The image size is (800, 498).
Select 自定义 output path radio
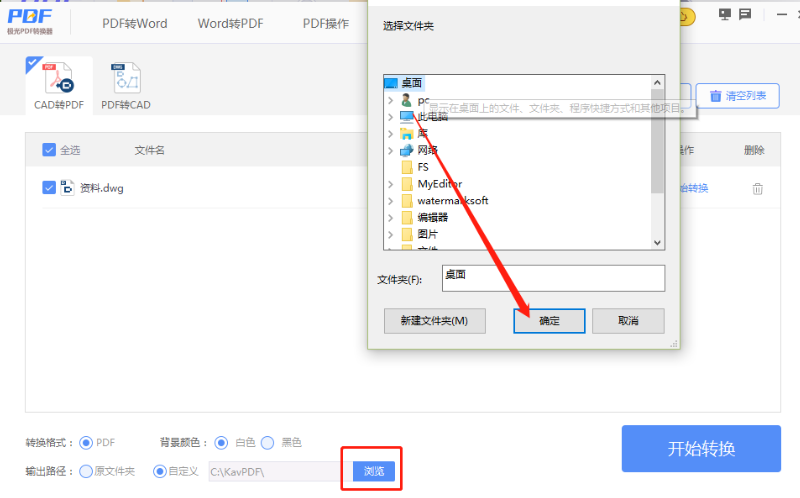[x=160, y=471]
